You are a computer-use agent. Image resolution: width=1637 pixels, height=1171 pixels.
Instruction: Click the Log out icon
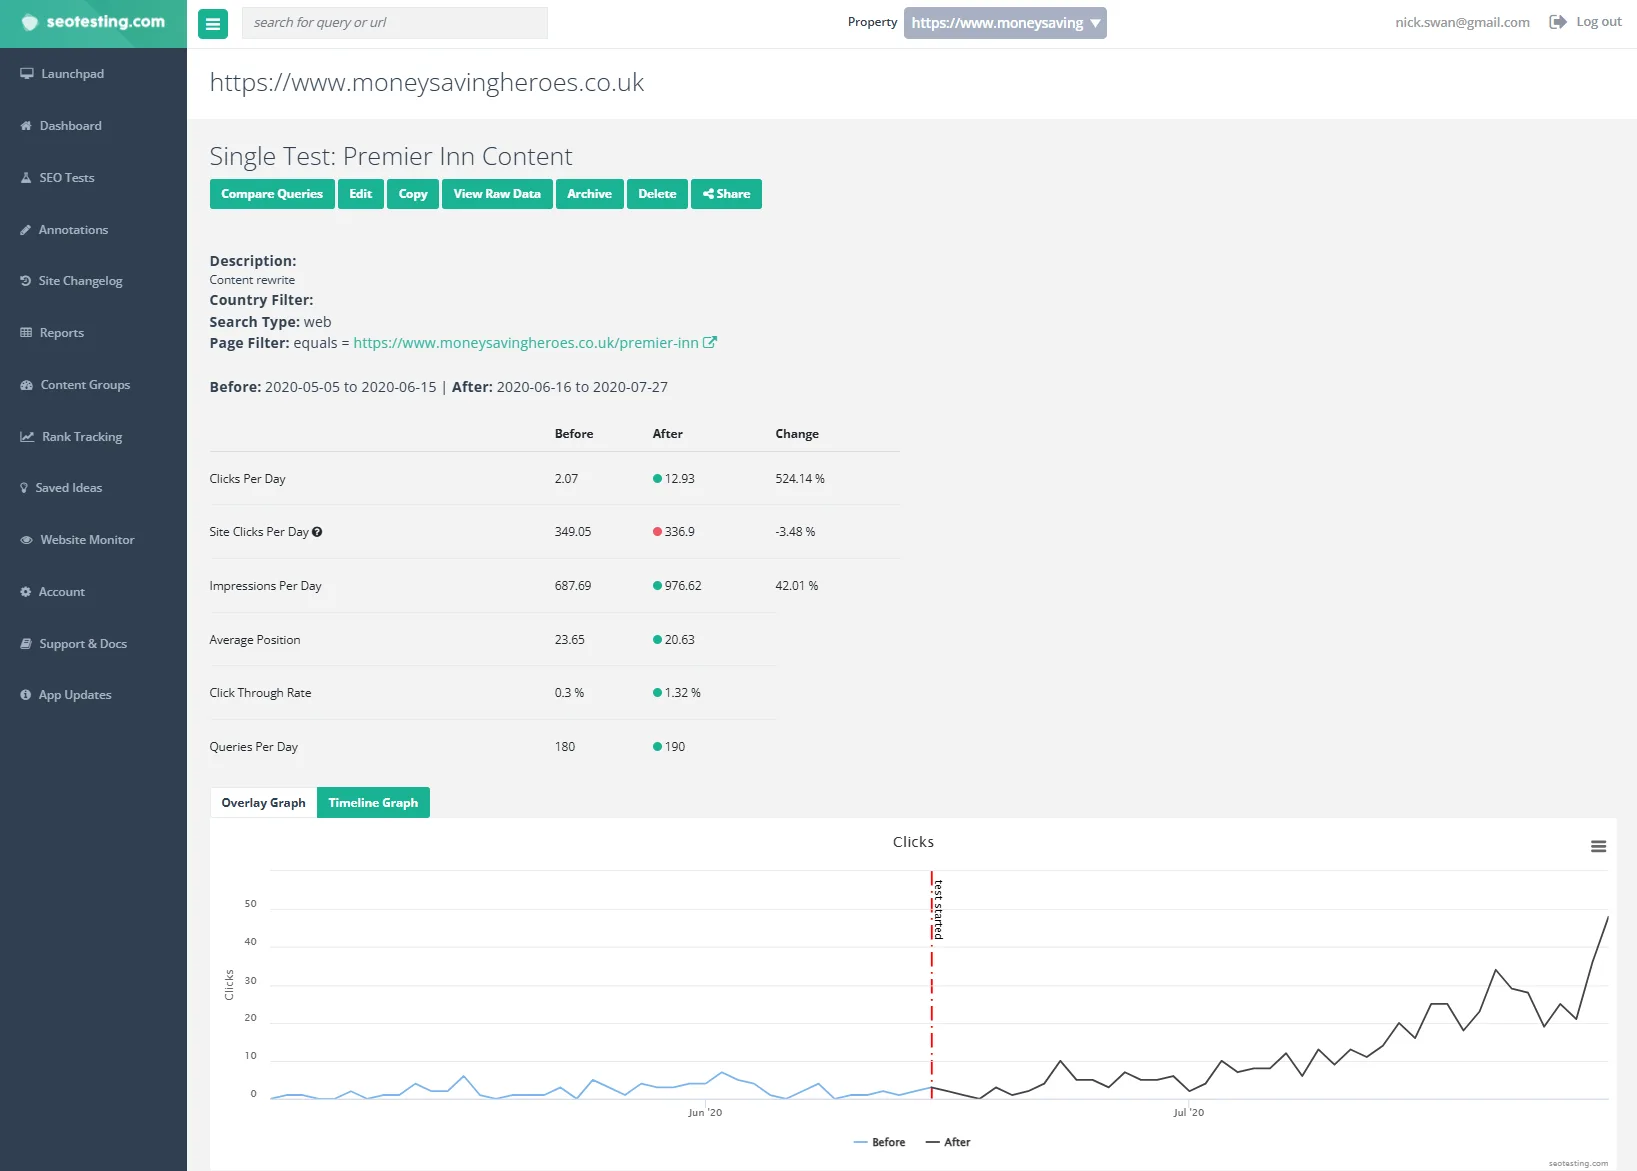coord(1557,22)
